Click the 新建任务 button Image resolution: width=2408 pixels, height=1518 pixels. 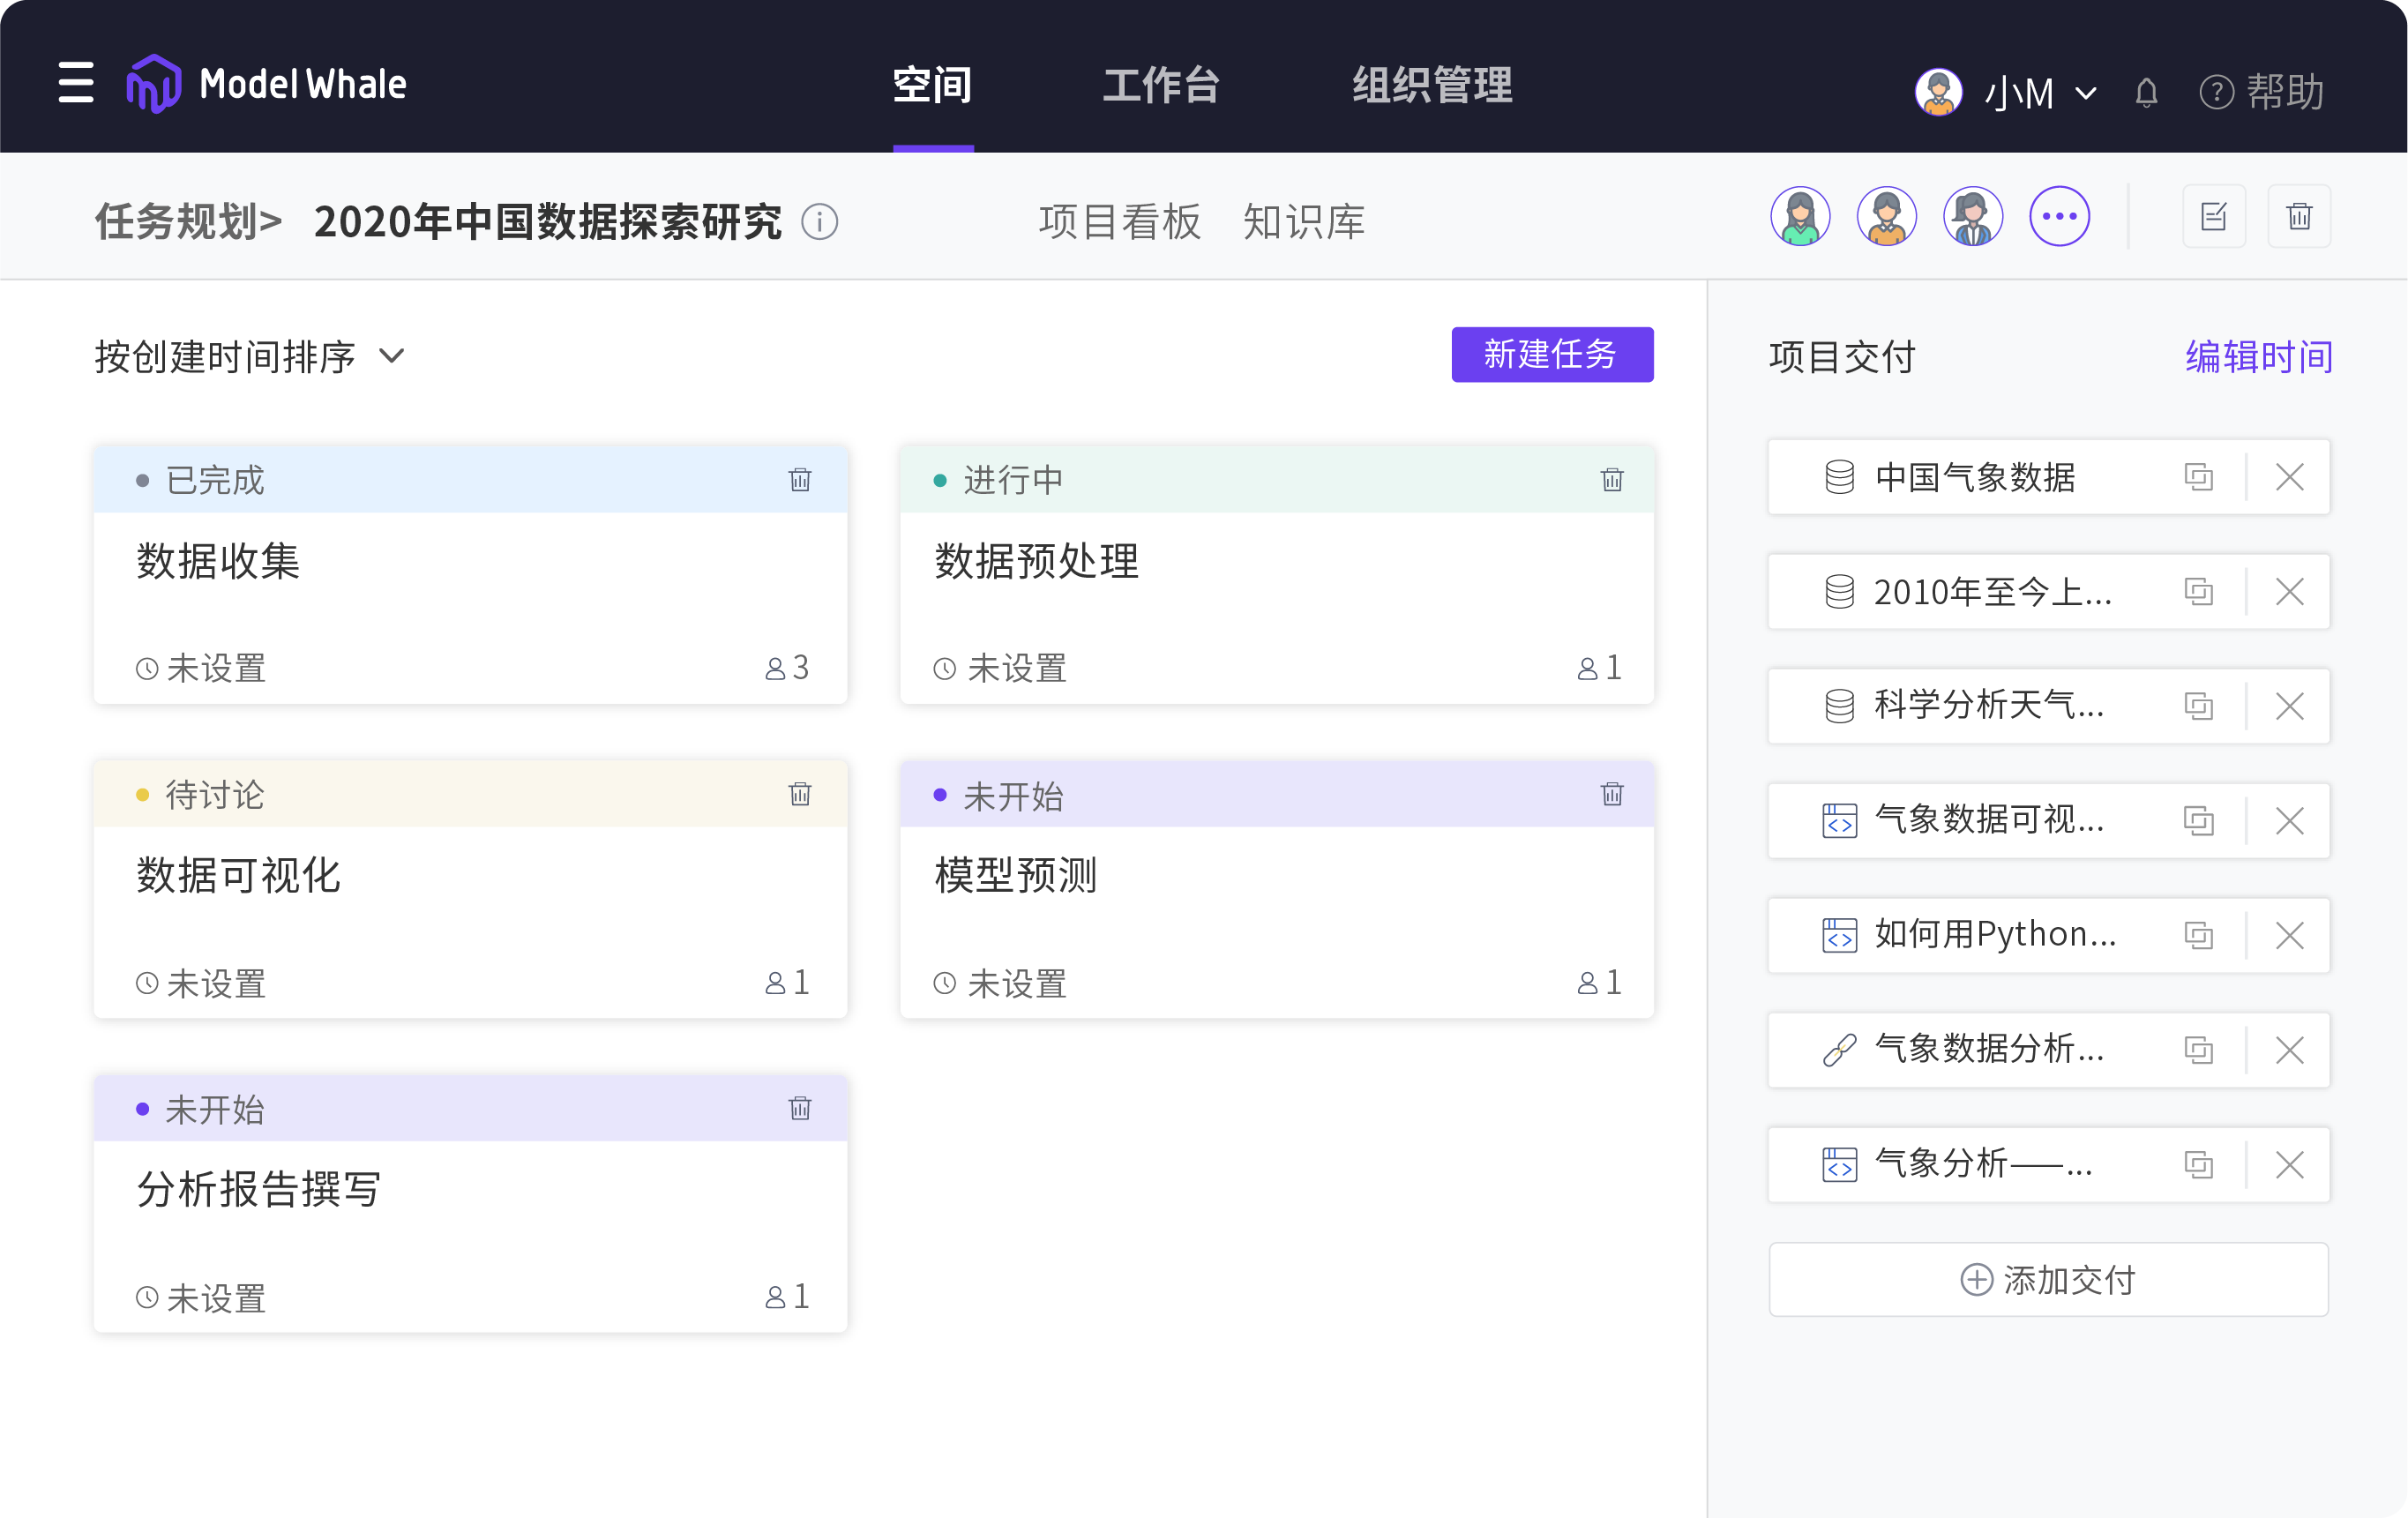coord(1552,354)
